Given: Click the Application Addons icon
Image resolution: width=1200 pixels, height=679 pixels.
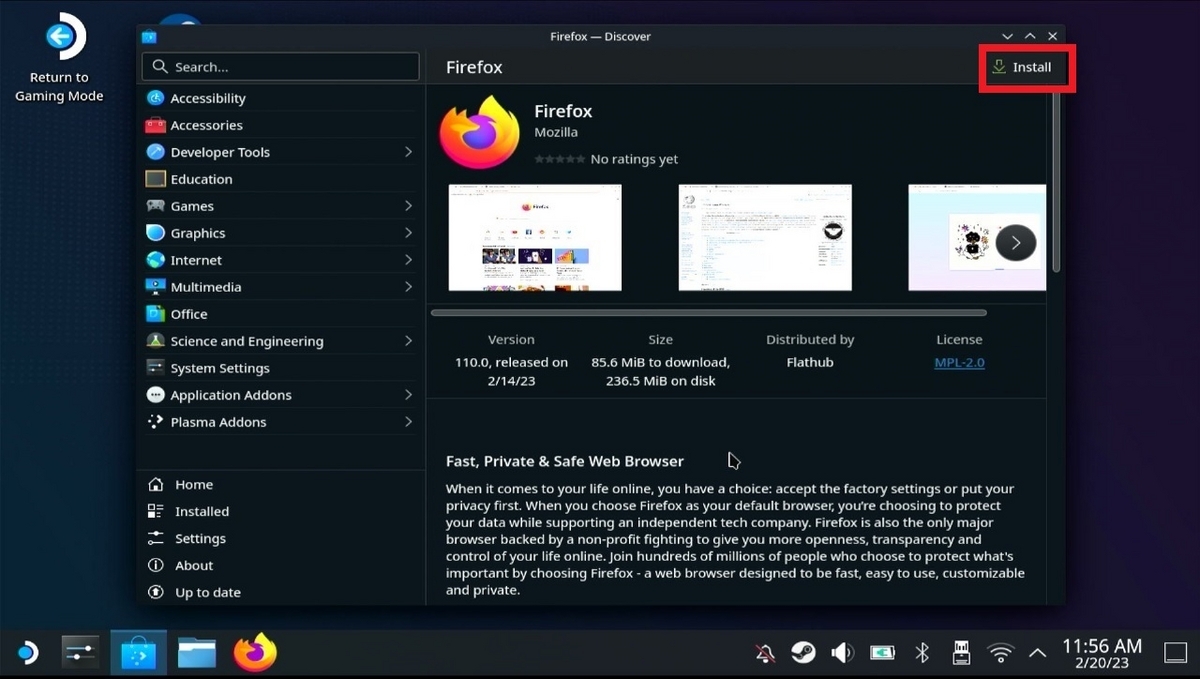Looking at the screenshot, I should (x=155, y=395).
